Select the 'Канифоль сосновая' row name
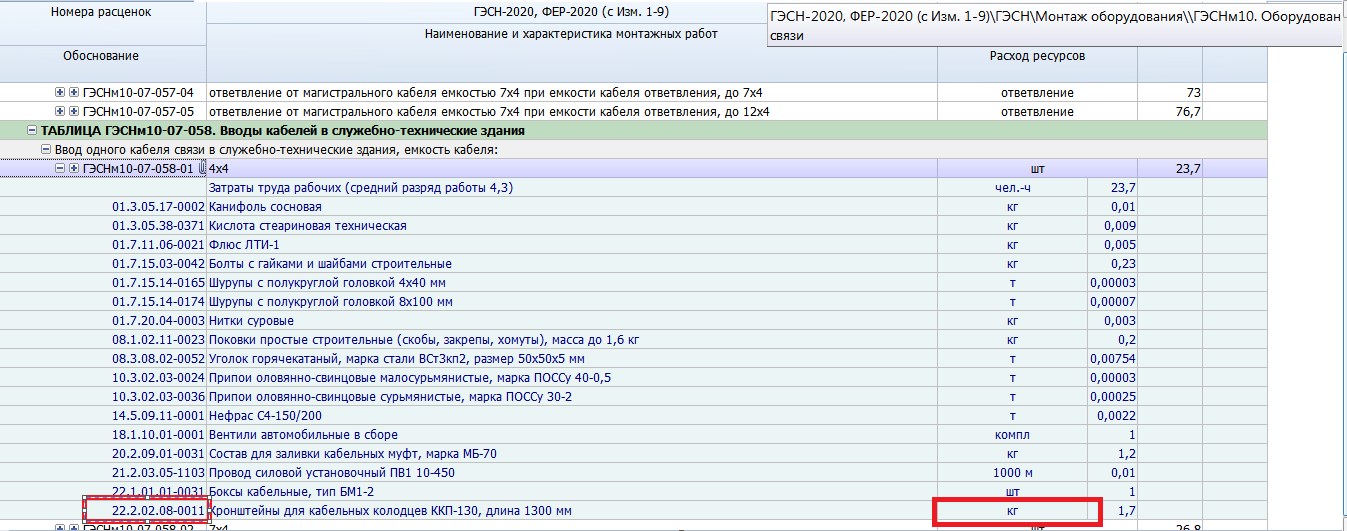1347x531 pixels. [x=264, y=207]
